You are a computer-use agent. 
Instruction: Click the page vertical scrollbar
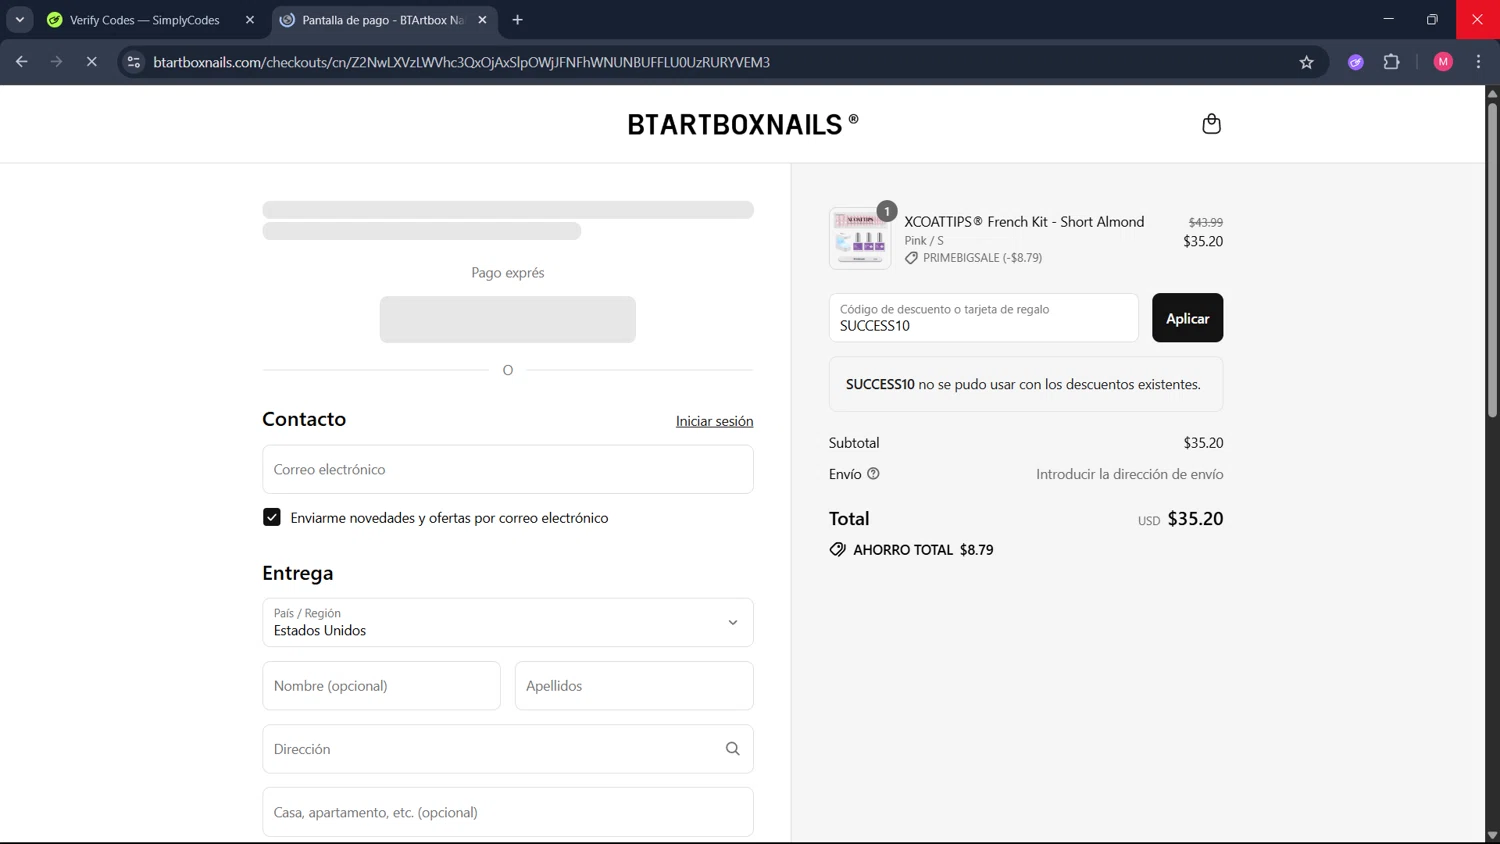tap(1492, 260)
